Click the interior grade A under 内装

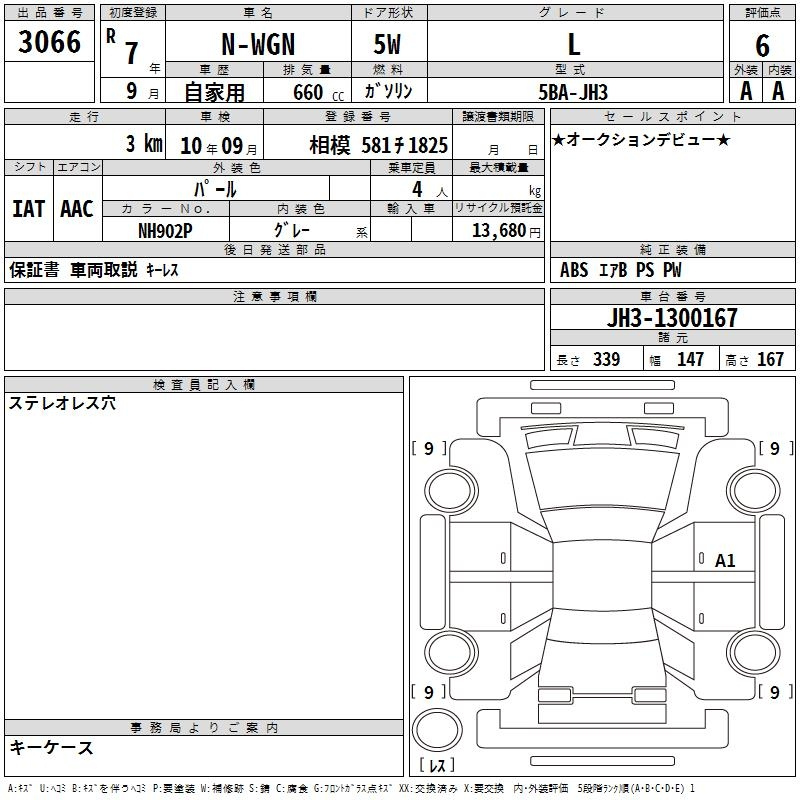(779, 90)
